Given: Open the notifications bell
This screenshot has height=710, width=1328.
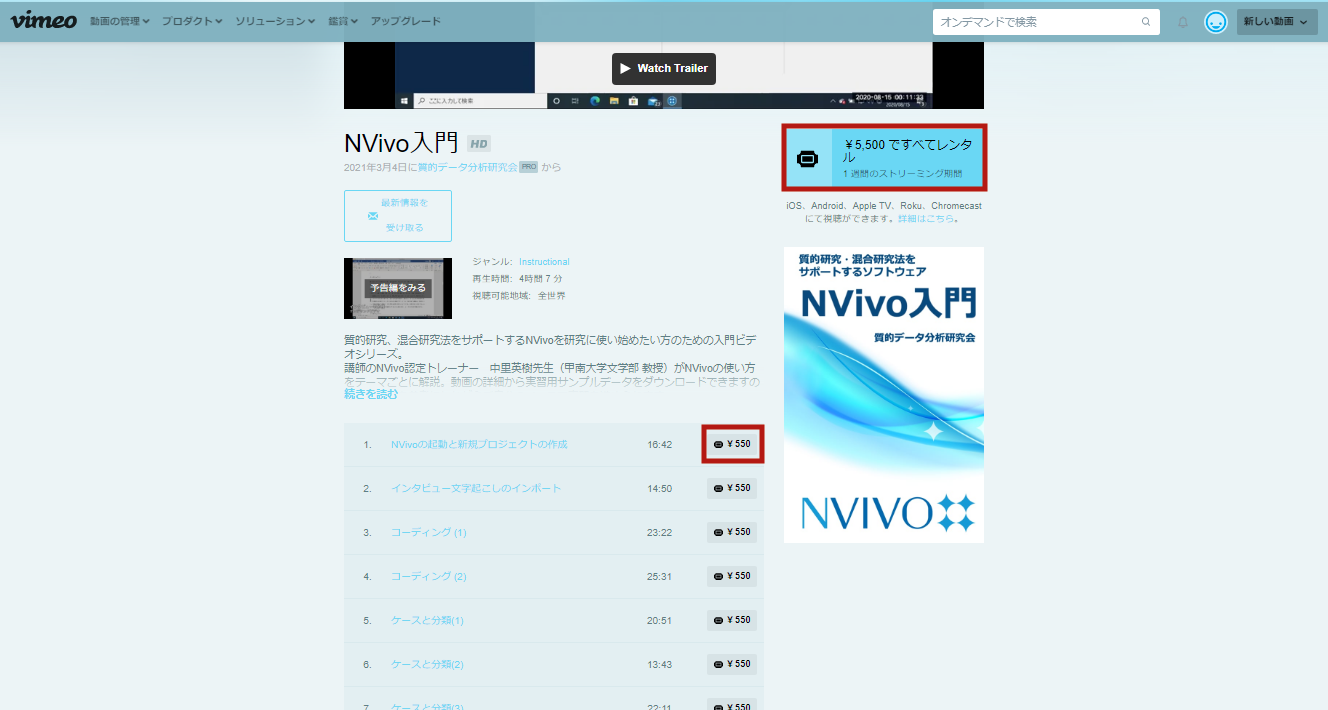Looking at the screenshot, I should [x=1183, y=22].
